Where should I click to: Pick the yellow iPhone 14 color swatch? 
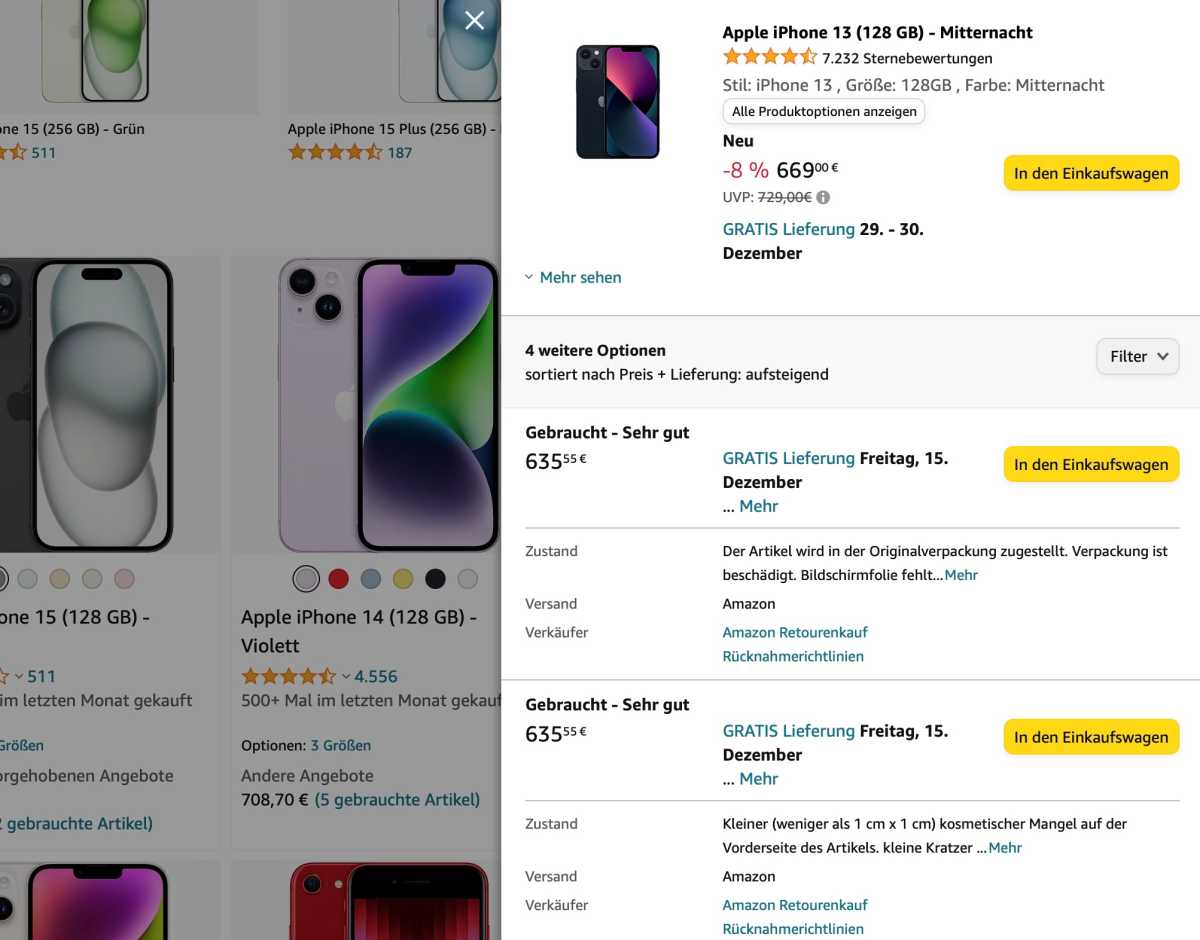click(x=403, y=578)
